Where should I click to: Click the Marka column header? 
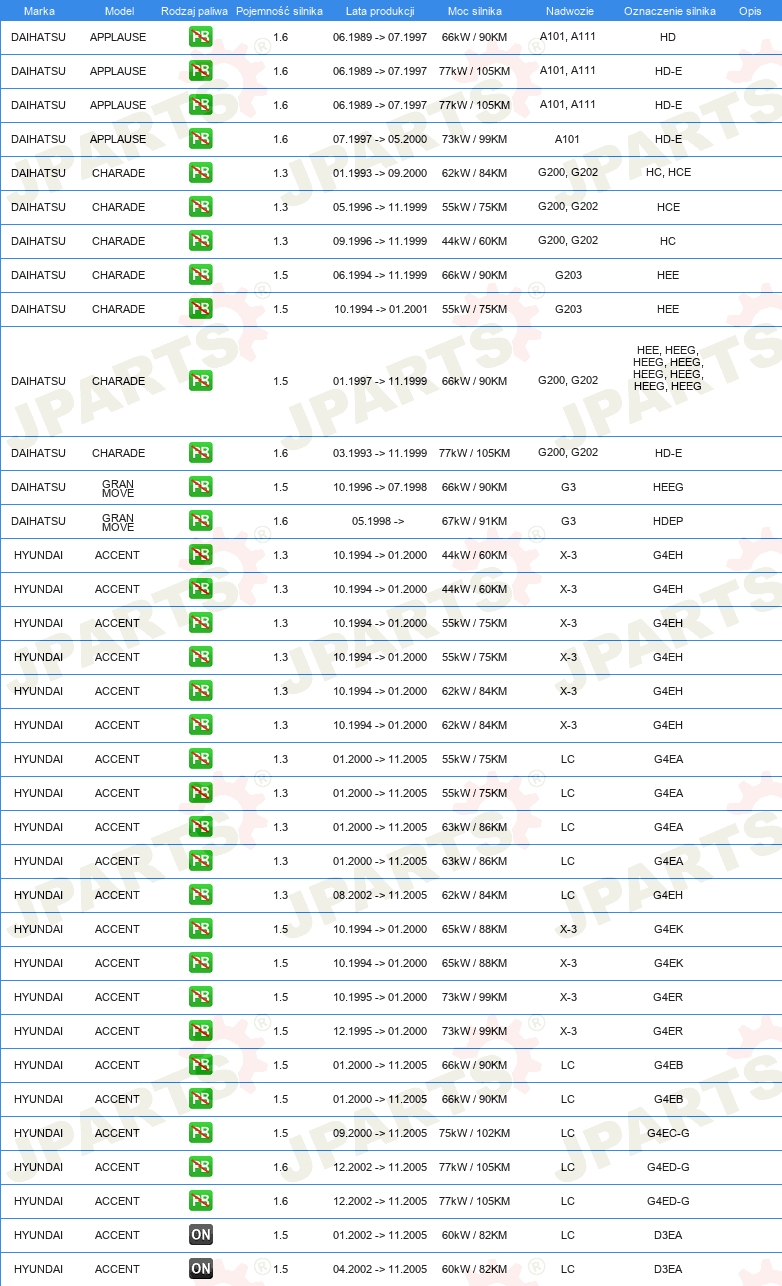[39, 10]
